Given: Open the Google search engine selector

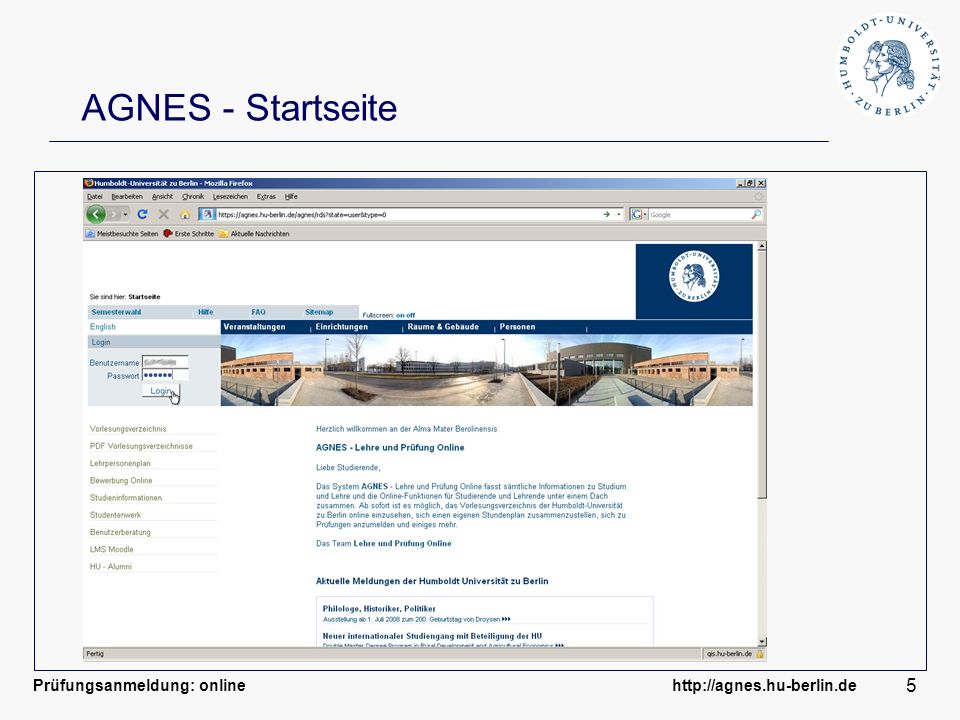Looking at the screenshot, I should 639,214.
